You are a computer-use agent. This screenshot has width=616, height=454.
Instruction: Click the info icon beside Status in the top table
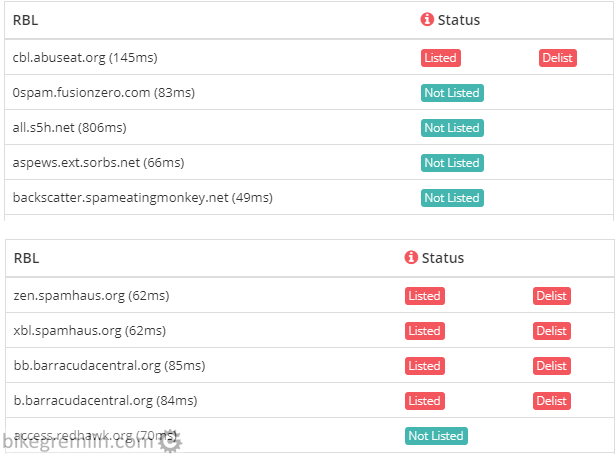427,19
